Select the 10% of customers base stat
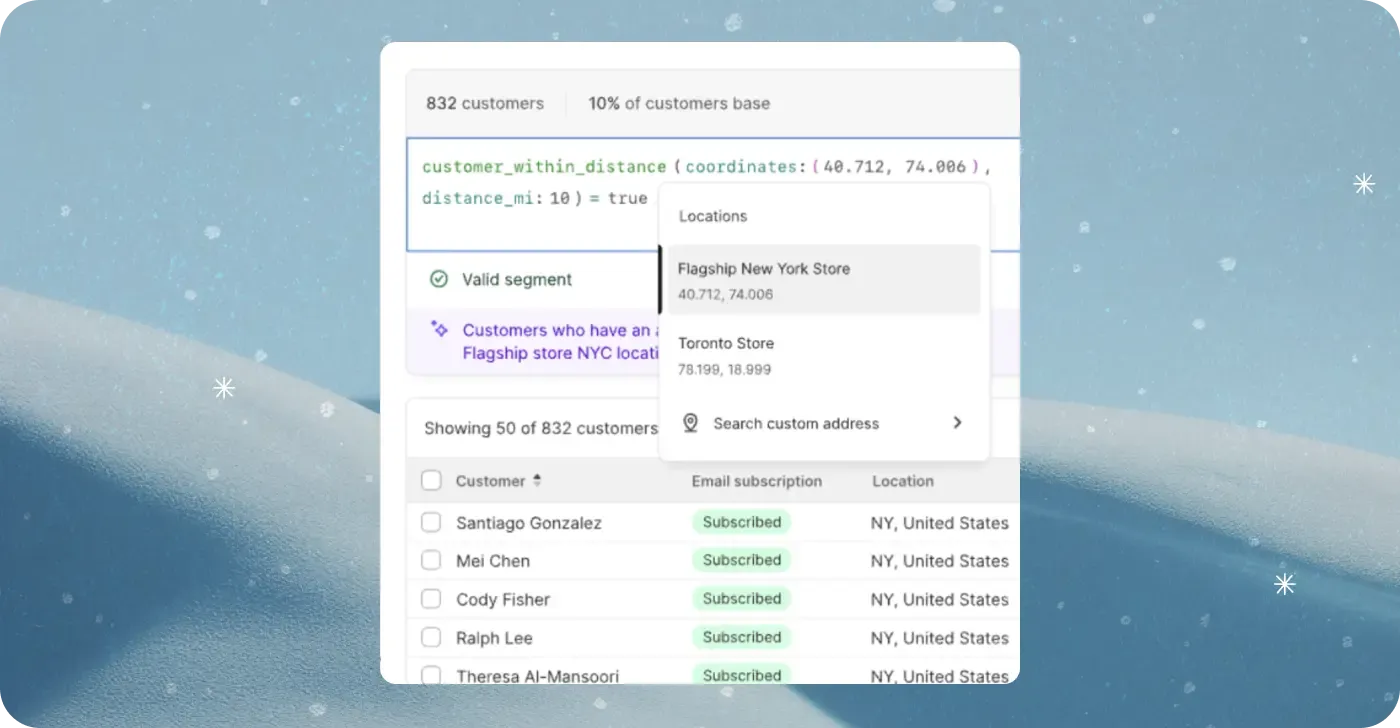Screen dimensions: 1400x728 point(679,103)
